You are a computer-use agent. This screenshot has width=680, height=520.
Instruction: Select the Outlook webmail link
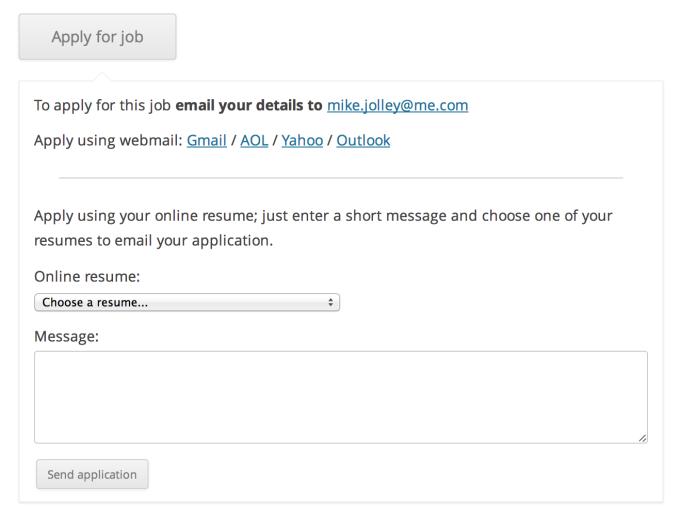[363, 141]
